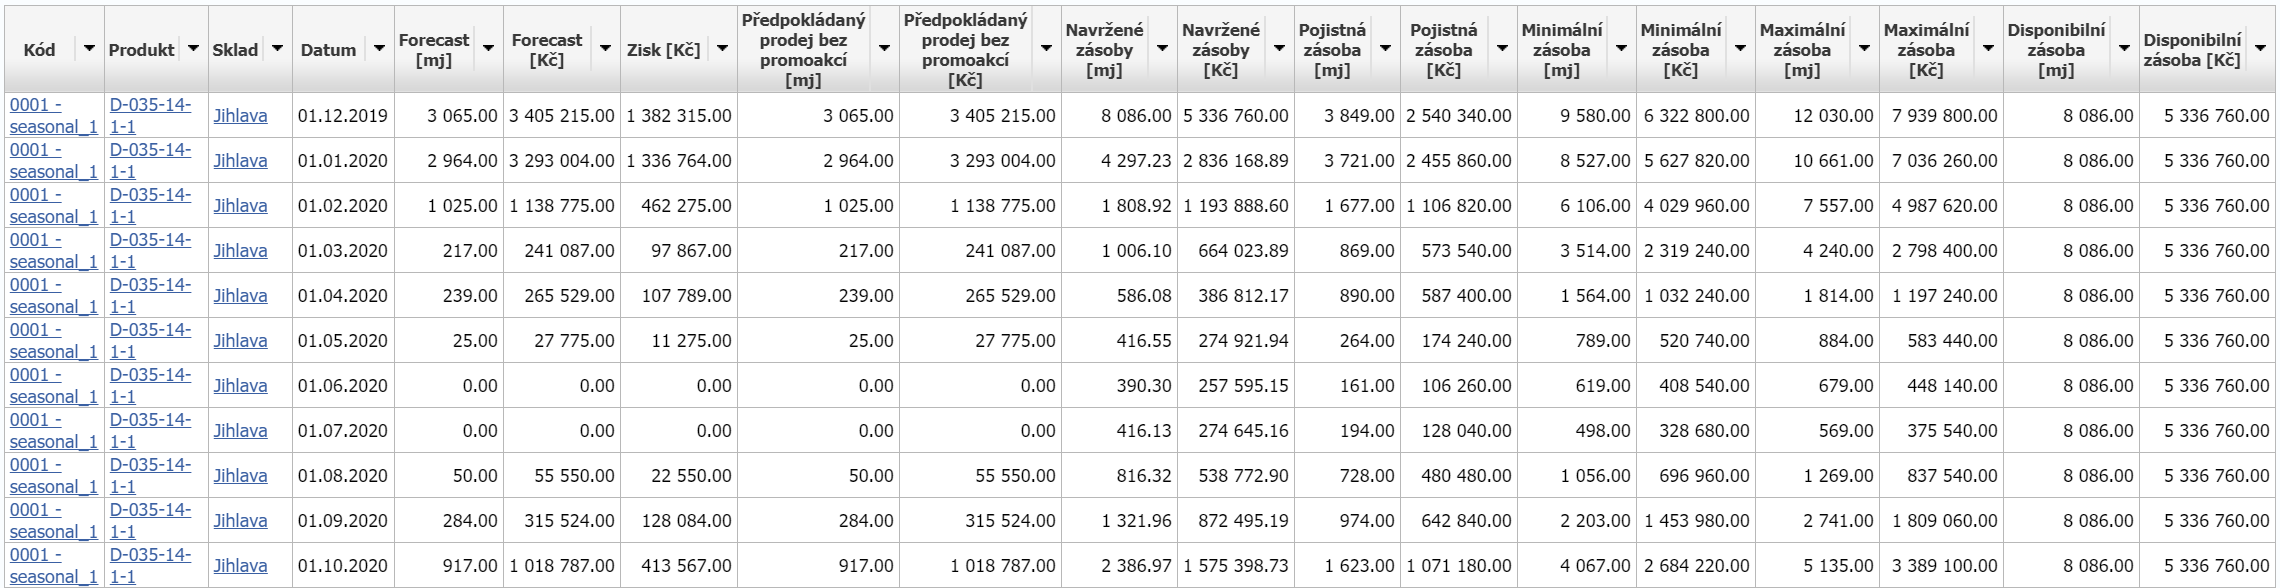Open the Produkt column filter arrow
Screen dimensions: 2280x588
194,49
